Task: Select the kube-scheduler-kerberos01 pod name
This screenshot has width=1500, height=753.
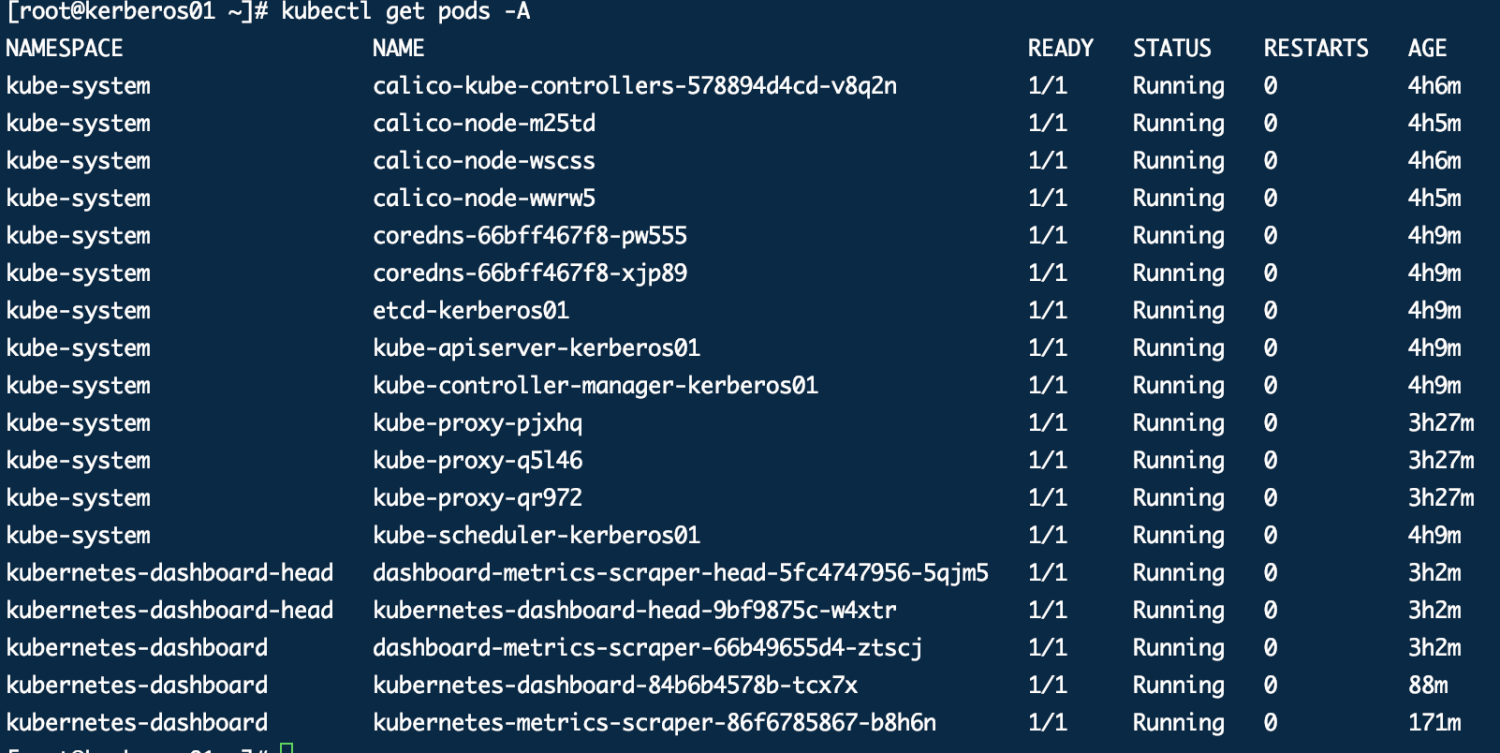Action: click(x=536, y=535)
